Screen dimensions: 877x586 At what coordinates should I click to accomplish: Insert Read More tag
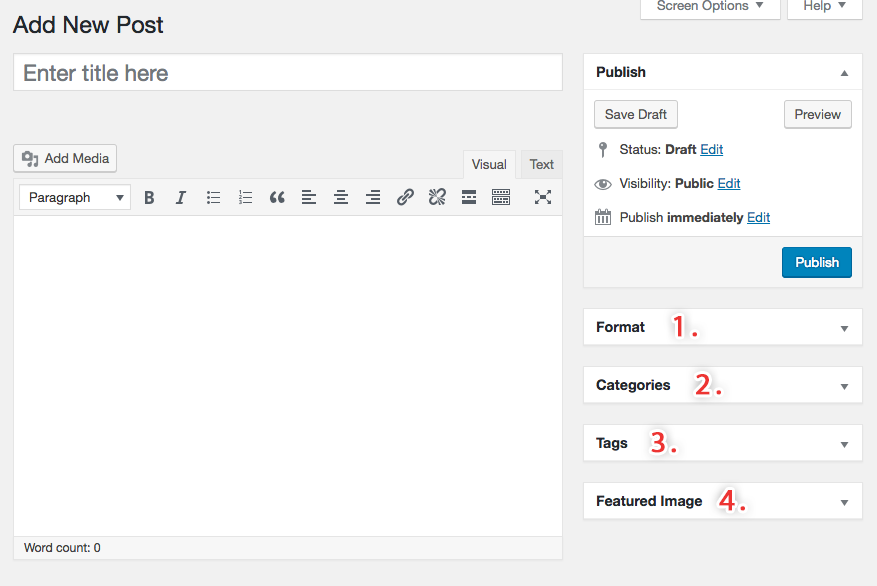click(469, 198)
